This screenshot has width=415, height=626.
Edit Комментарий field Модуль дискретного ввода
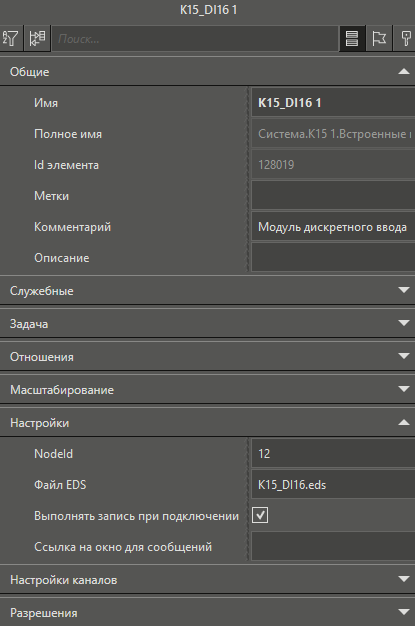pyautogui.click(x=333, y=227)
